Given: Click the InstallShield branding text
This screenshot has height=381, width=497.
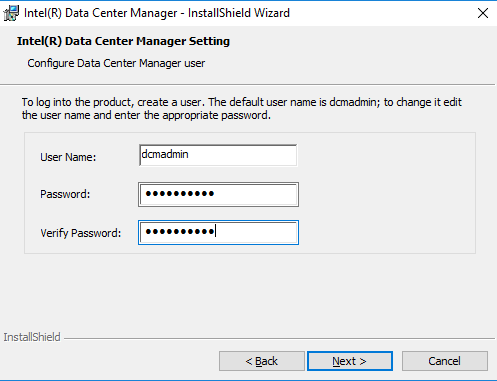Looking at the screenshot, I should pyautogui.click(x=32, y=337).
